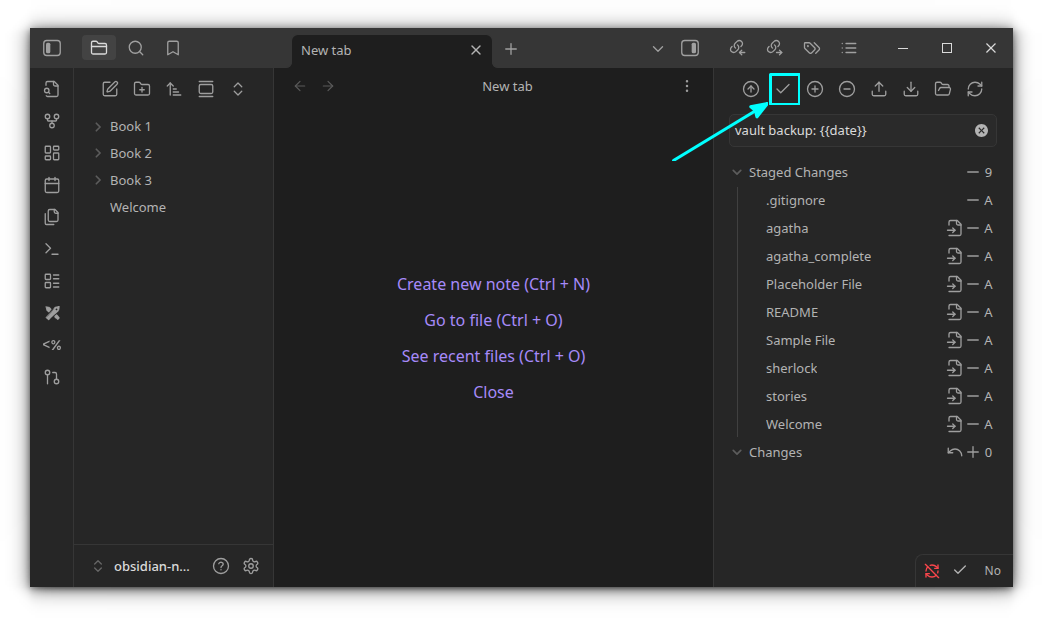This screenshot has width=1043, height=619.
Task: Open the terminal icon in the left ribbon
Action: point(51,248)
